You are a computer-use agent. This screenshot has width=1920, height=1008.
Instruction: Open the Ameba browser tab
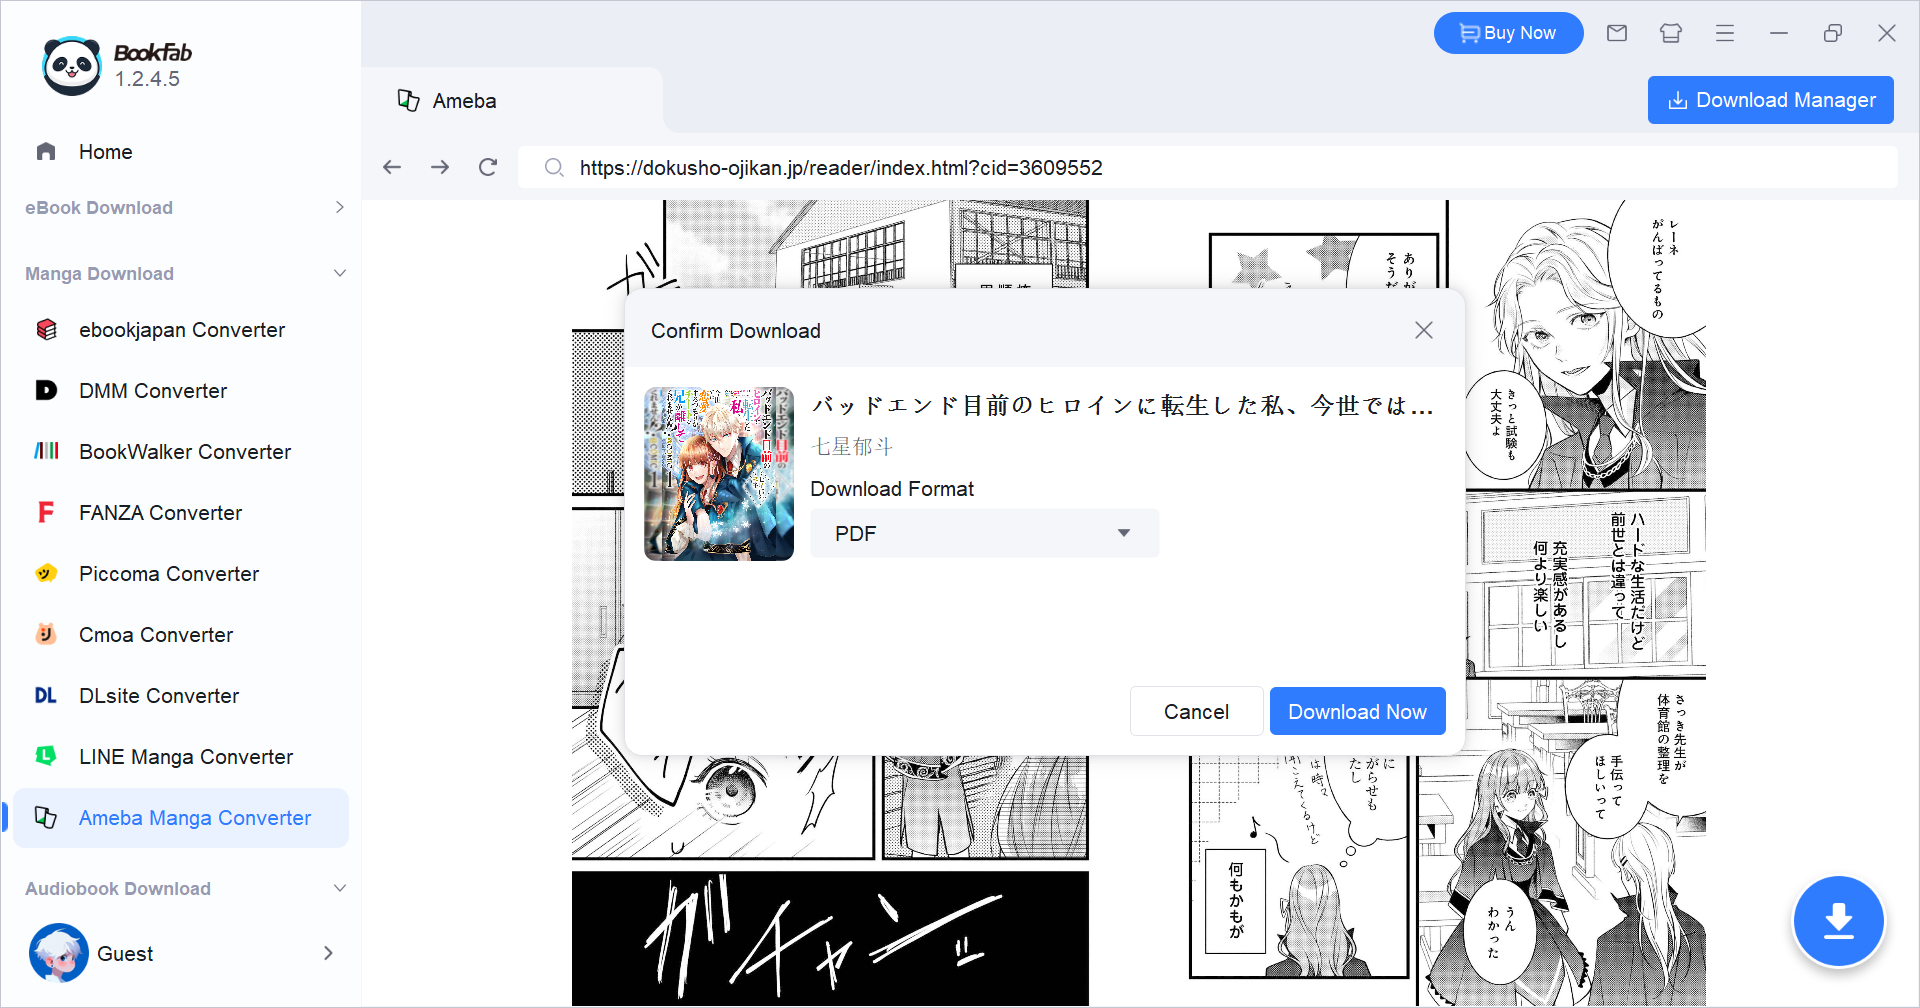pyautogui.click(x=512, y=100)
